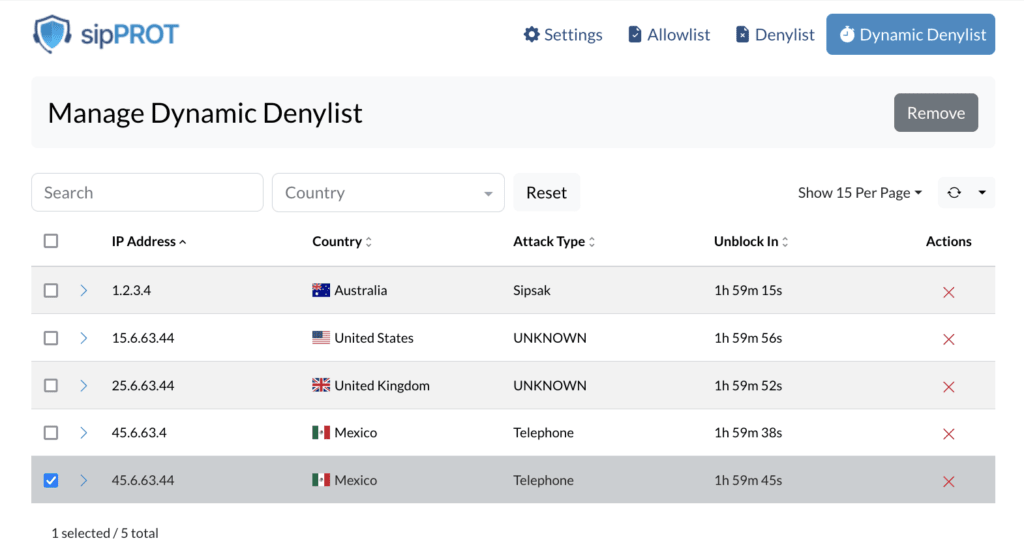Click the 1 selected / 5 total text
Image resolution: width=1024 pixels, height=547 pixels.
click(105, 533)
